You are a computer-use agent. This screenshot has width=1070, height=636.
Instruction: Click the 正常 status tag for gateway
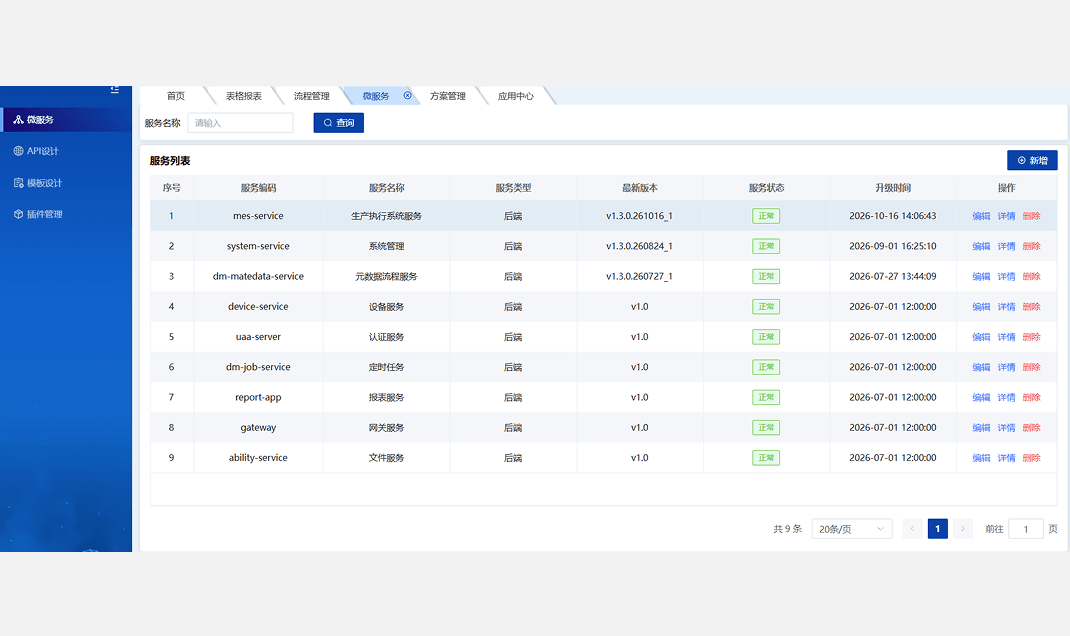coord(766,428)
